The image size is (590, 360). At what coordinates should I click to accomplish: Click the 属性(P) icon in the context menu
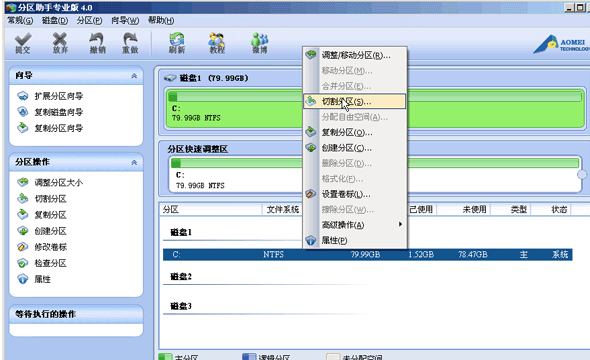click(311, 240)
